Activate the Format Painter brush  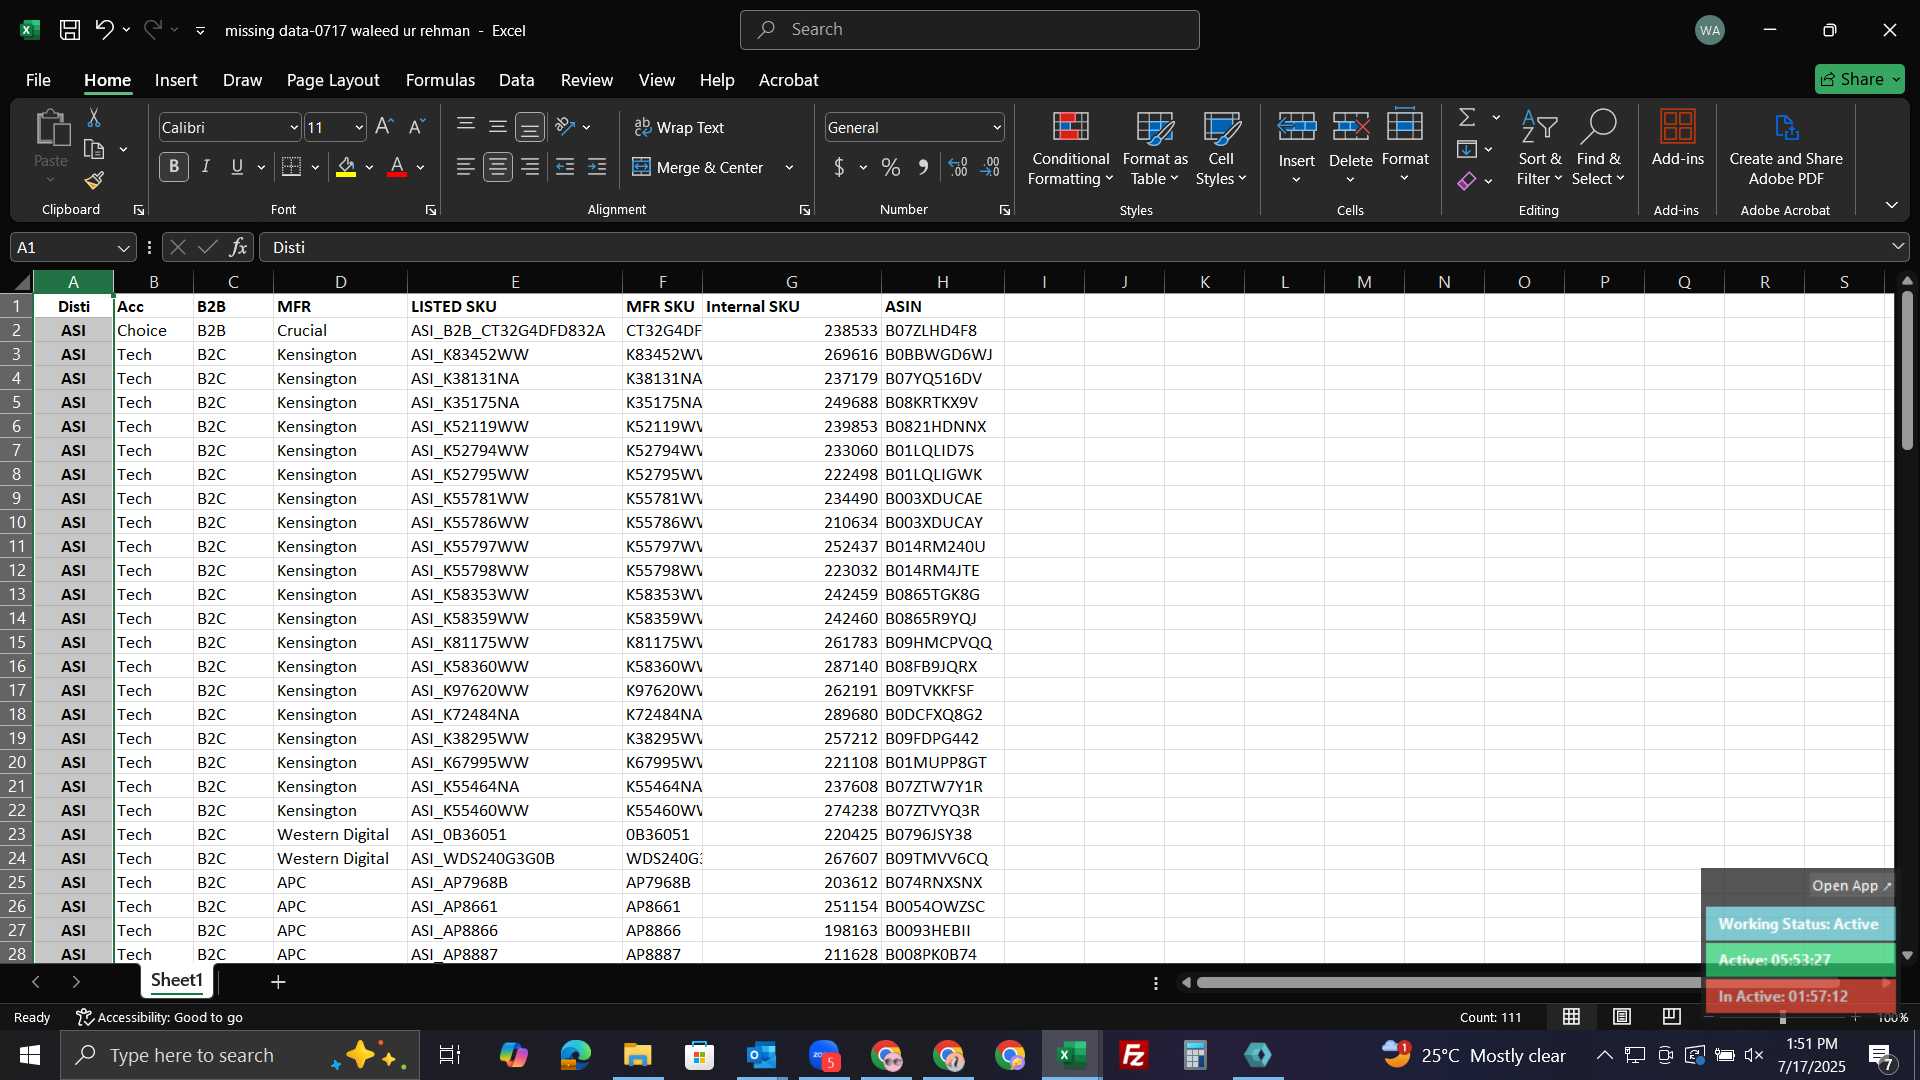coord(94,181)
